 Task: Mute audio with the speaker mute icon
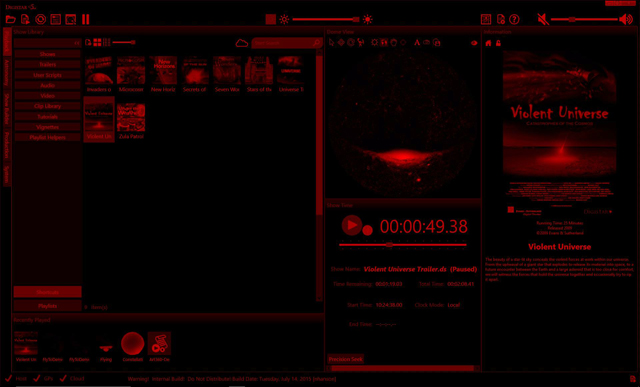543,19
